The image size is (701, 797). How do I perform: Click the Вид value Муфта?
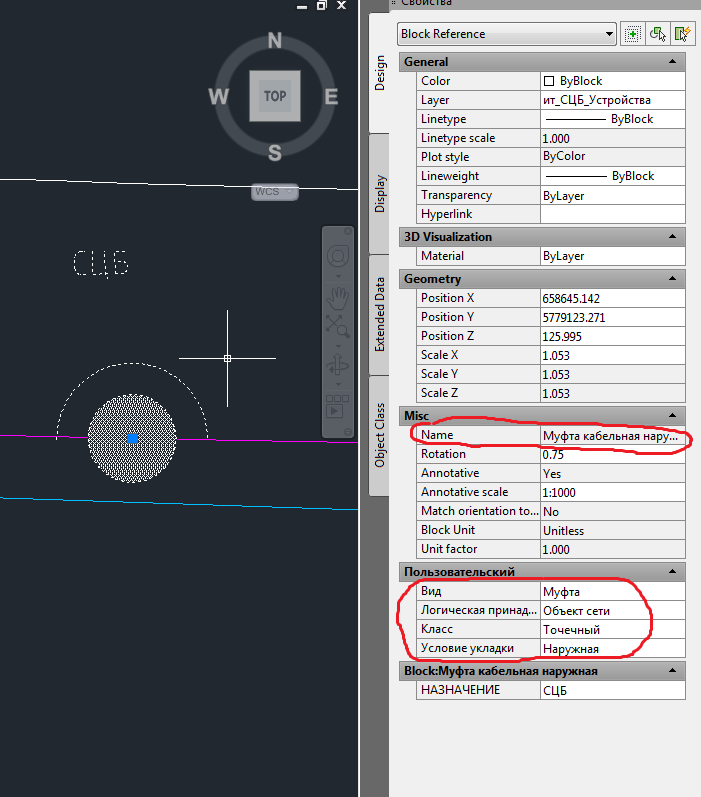[613, 591]
